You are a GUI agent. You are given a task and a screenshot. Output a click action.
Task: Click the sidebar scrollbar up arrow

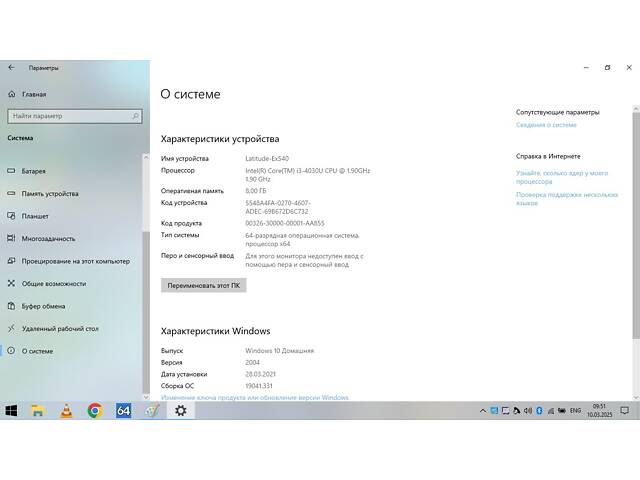tap(146, 157)
